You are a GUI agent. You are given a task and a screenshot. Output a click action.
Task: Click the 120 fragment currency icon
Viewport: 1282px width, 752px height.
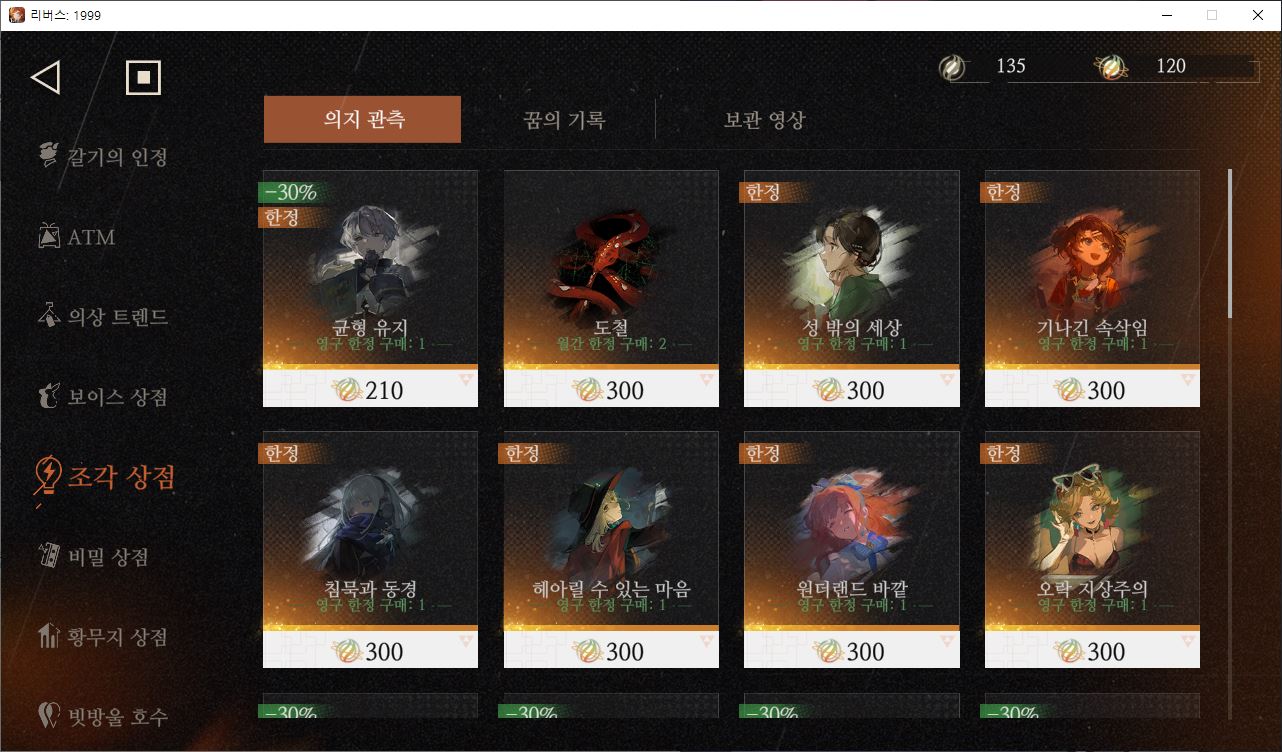pyautogui.click(x=1112, y=67)
